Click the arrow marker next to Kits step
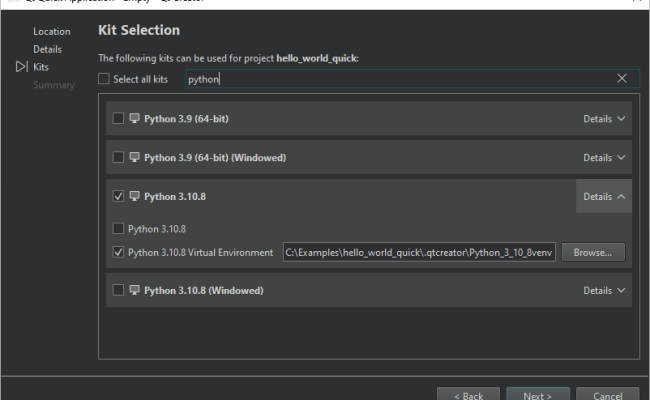 click(x=22, y=67)
